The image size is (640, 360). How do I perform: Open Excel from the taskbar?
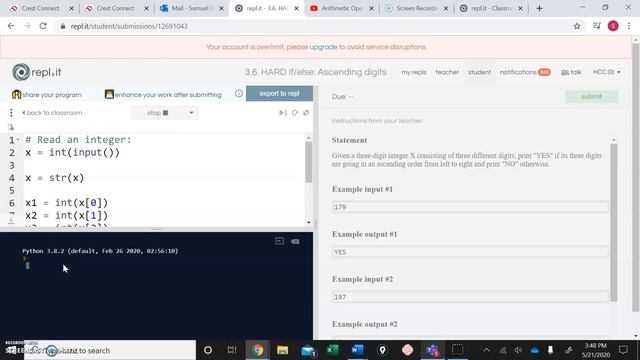[333, 350]
